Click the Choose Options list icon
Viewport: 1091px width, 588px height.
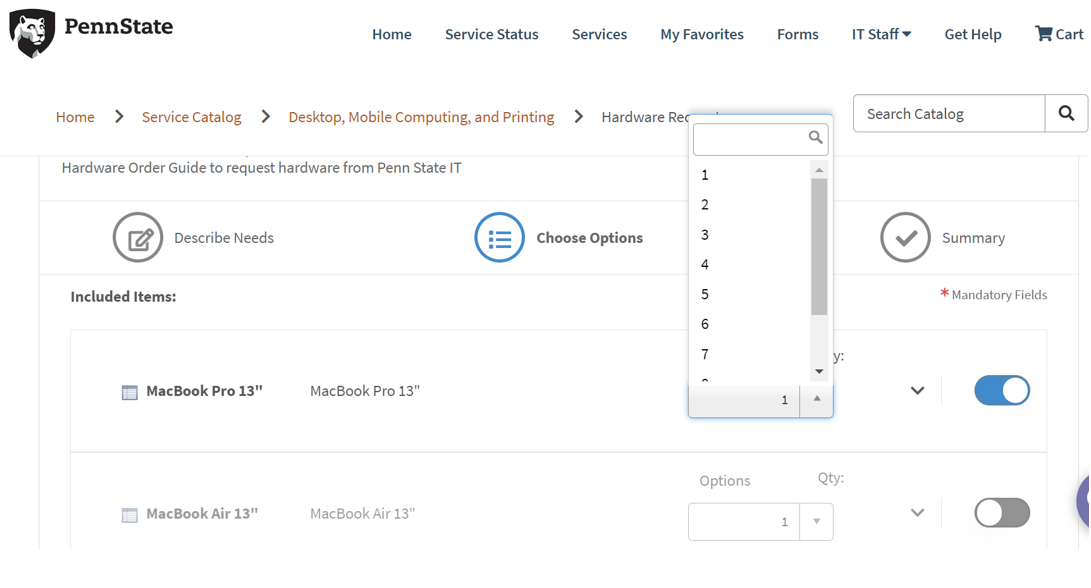click(499, 238)
